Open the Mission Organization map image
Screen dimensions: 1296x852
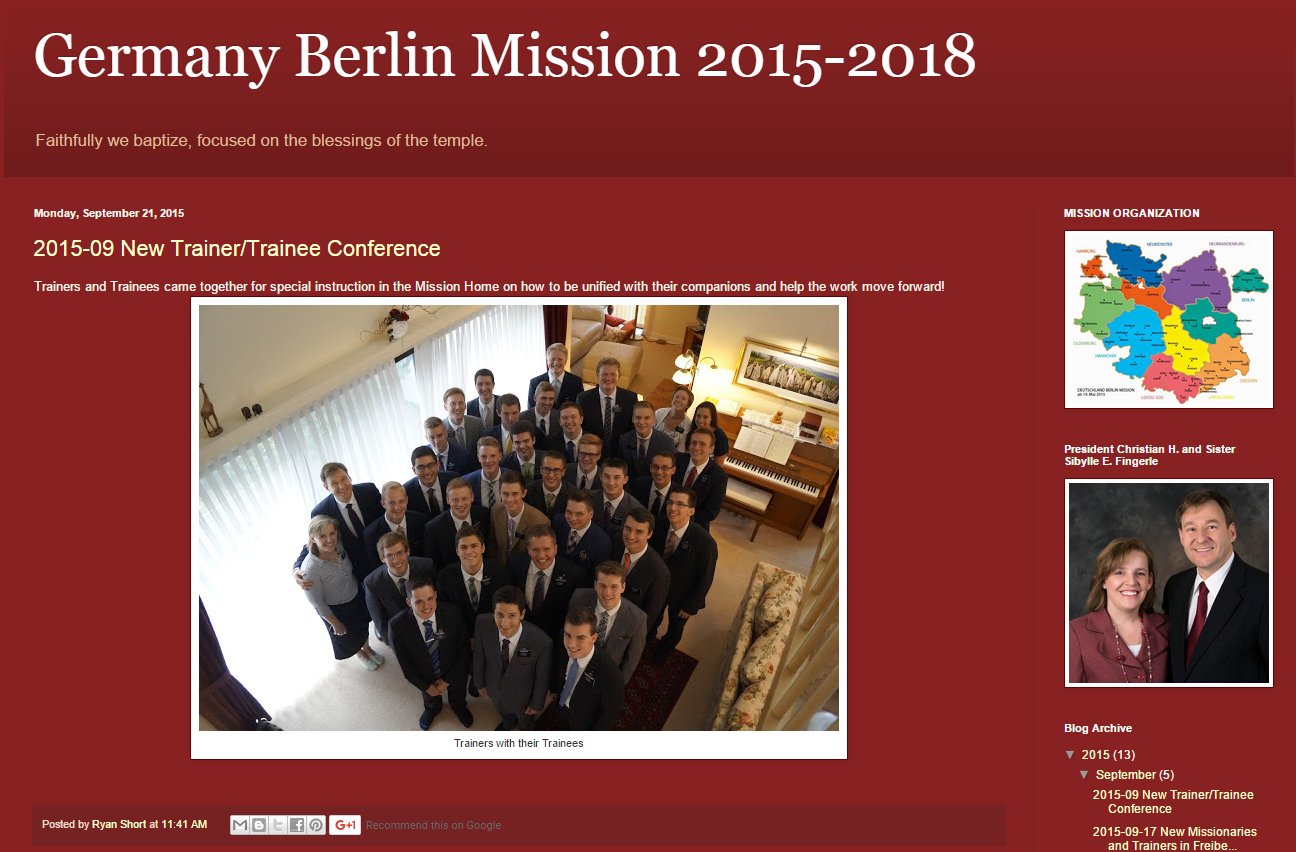(x=1169, y=319)
